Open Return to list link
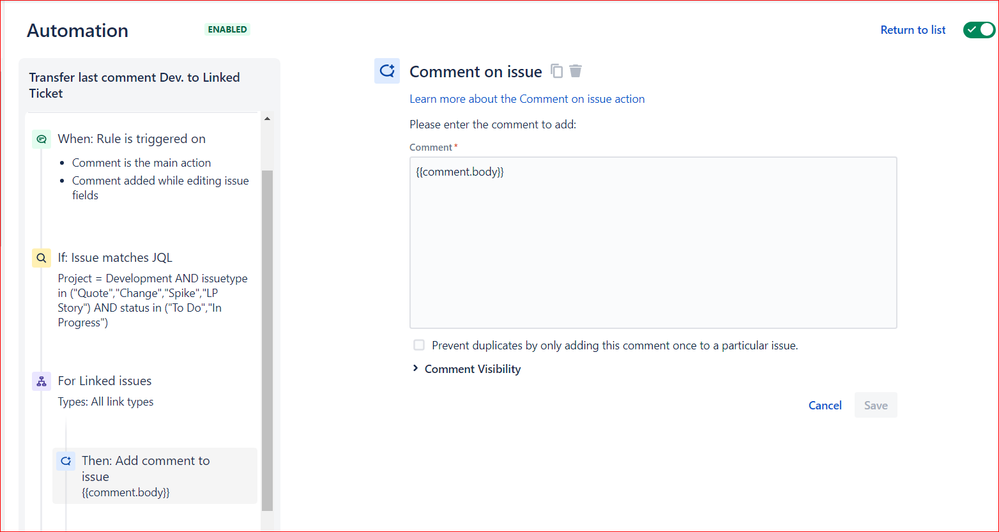 [912, 30]
